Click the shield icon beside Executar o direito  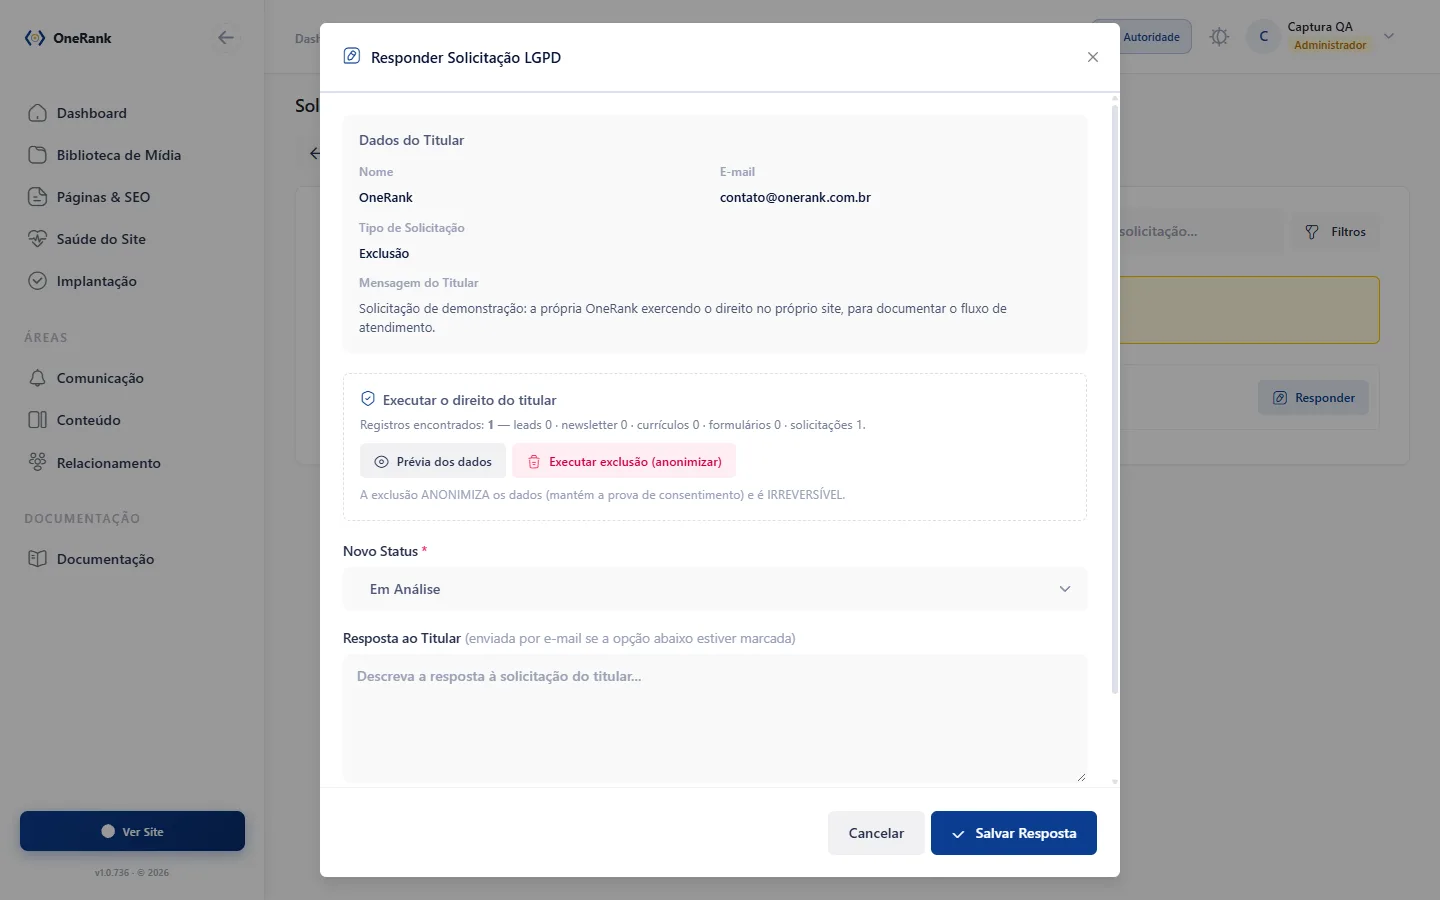(x=368, y=399)
